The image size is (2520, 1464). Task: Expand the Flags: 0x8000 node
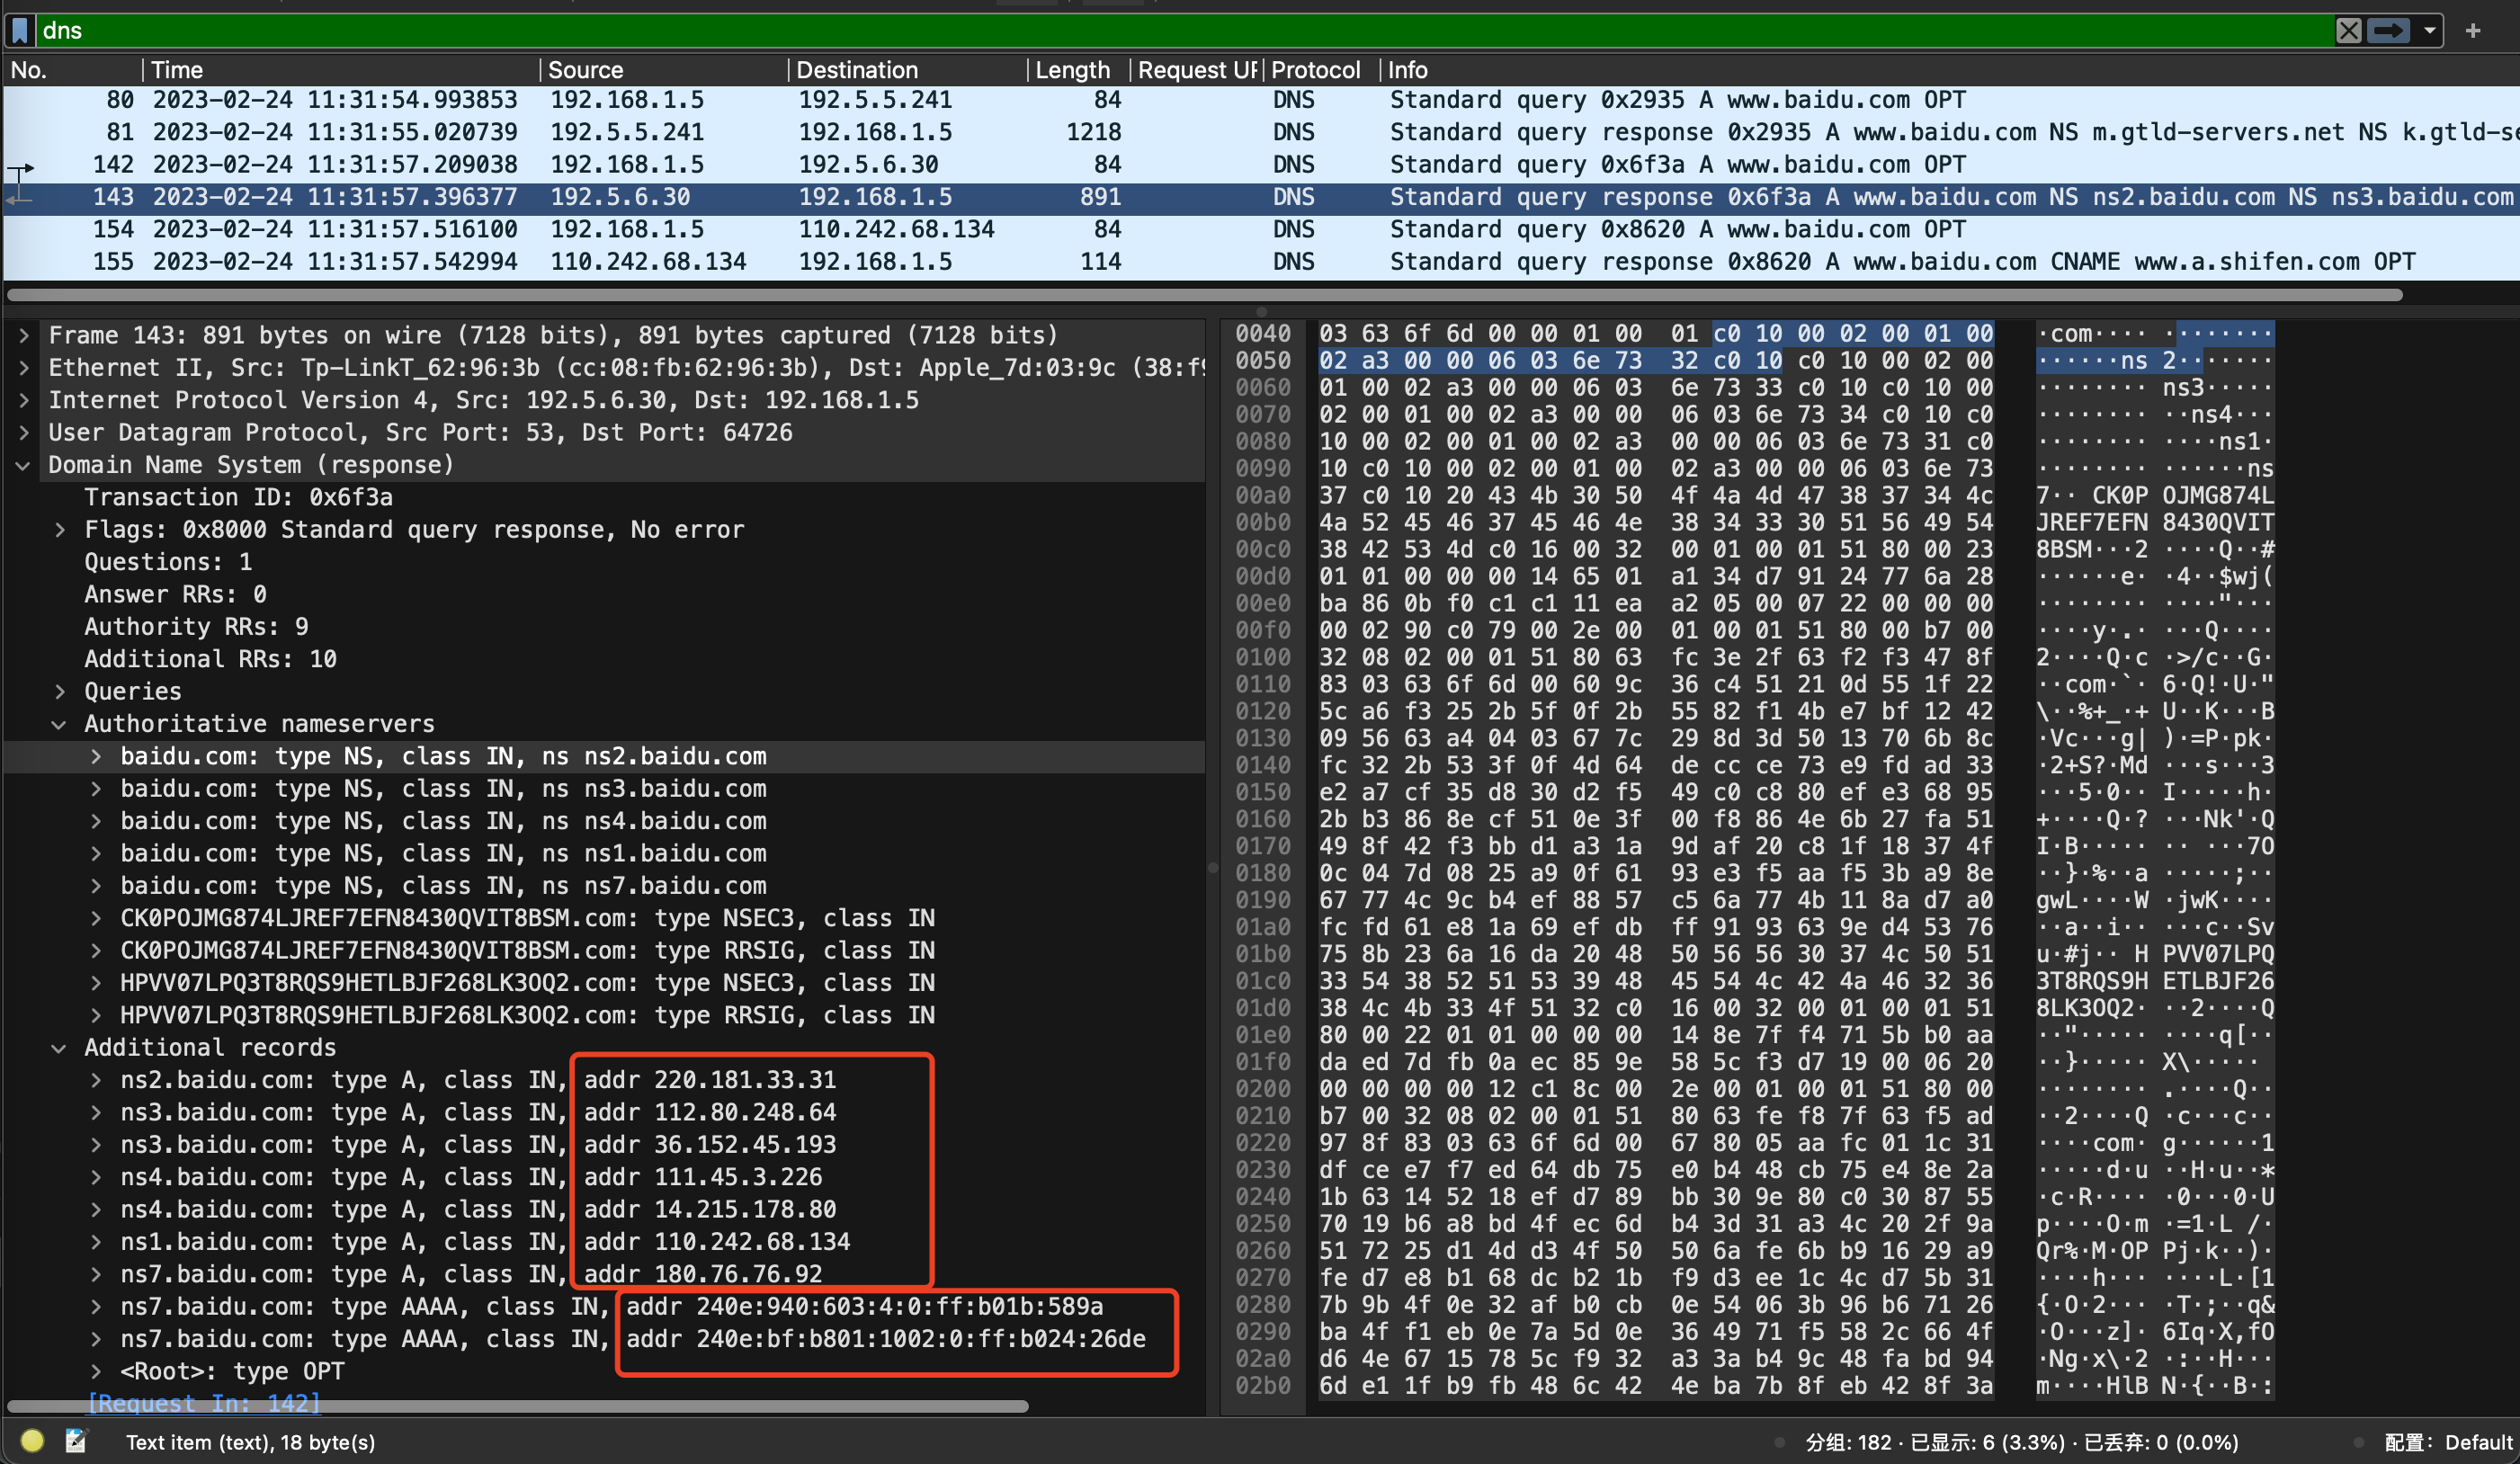[x=60, y=530]
